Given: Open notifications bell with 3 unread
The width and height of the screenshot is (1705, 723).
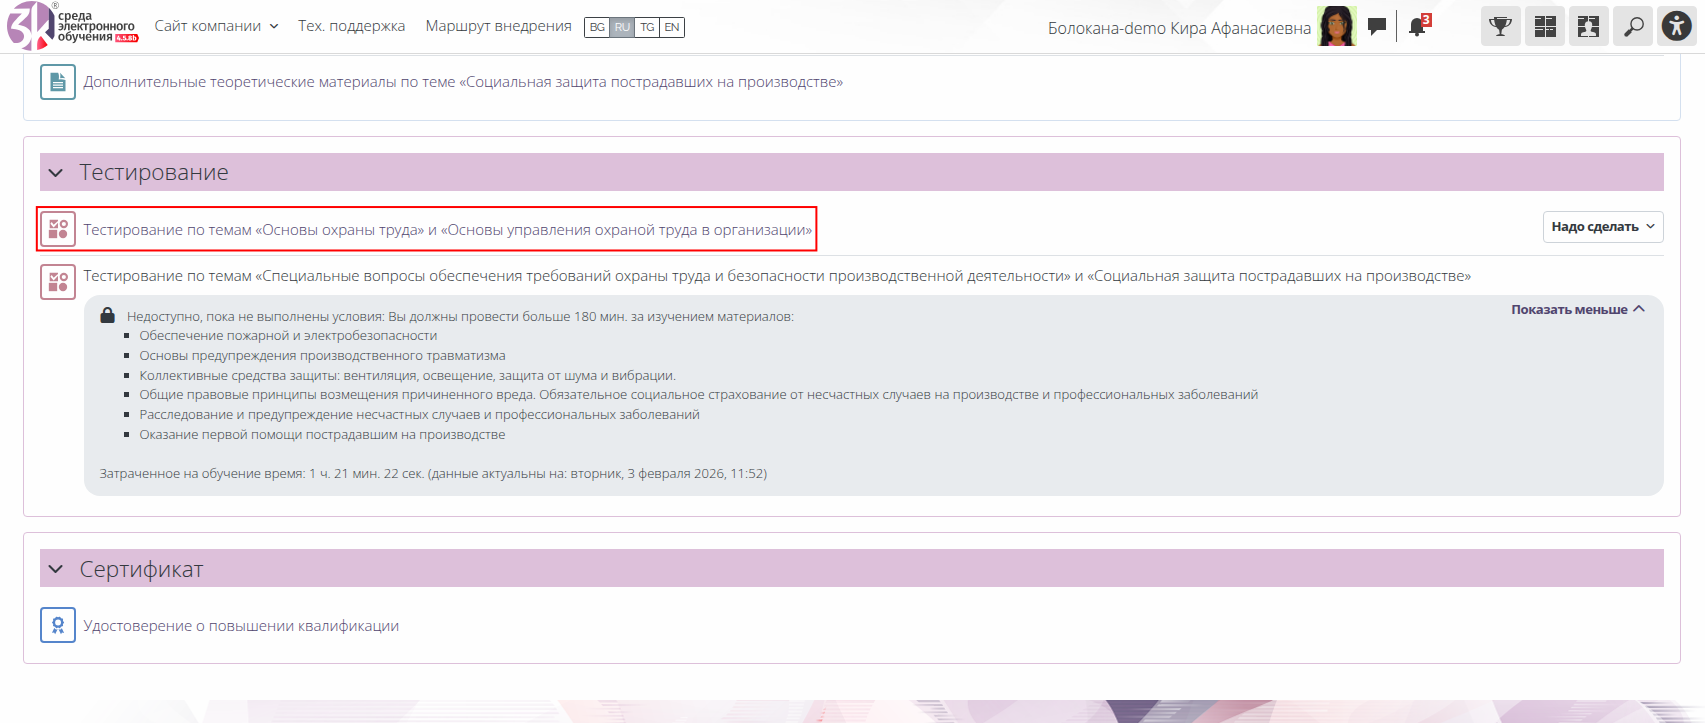Looking at the screenshot, I should [1417, 27].
